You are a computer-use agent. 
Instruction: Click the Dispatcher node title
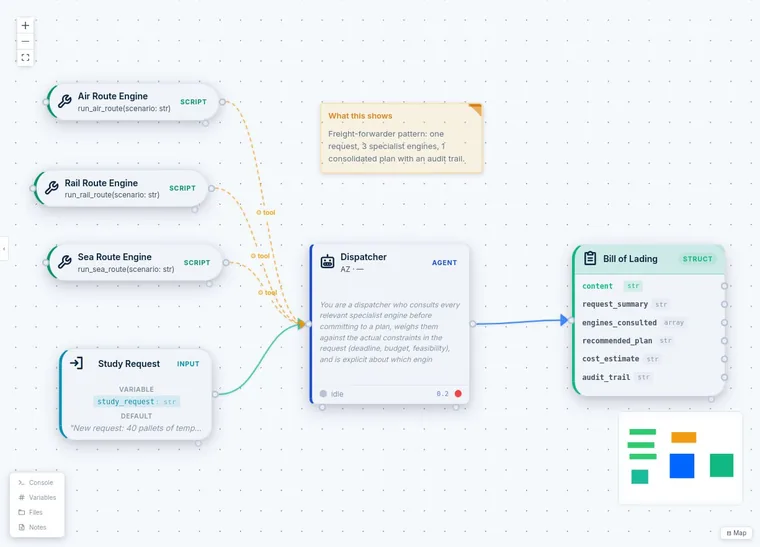coord(363,257)
